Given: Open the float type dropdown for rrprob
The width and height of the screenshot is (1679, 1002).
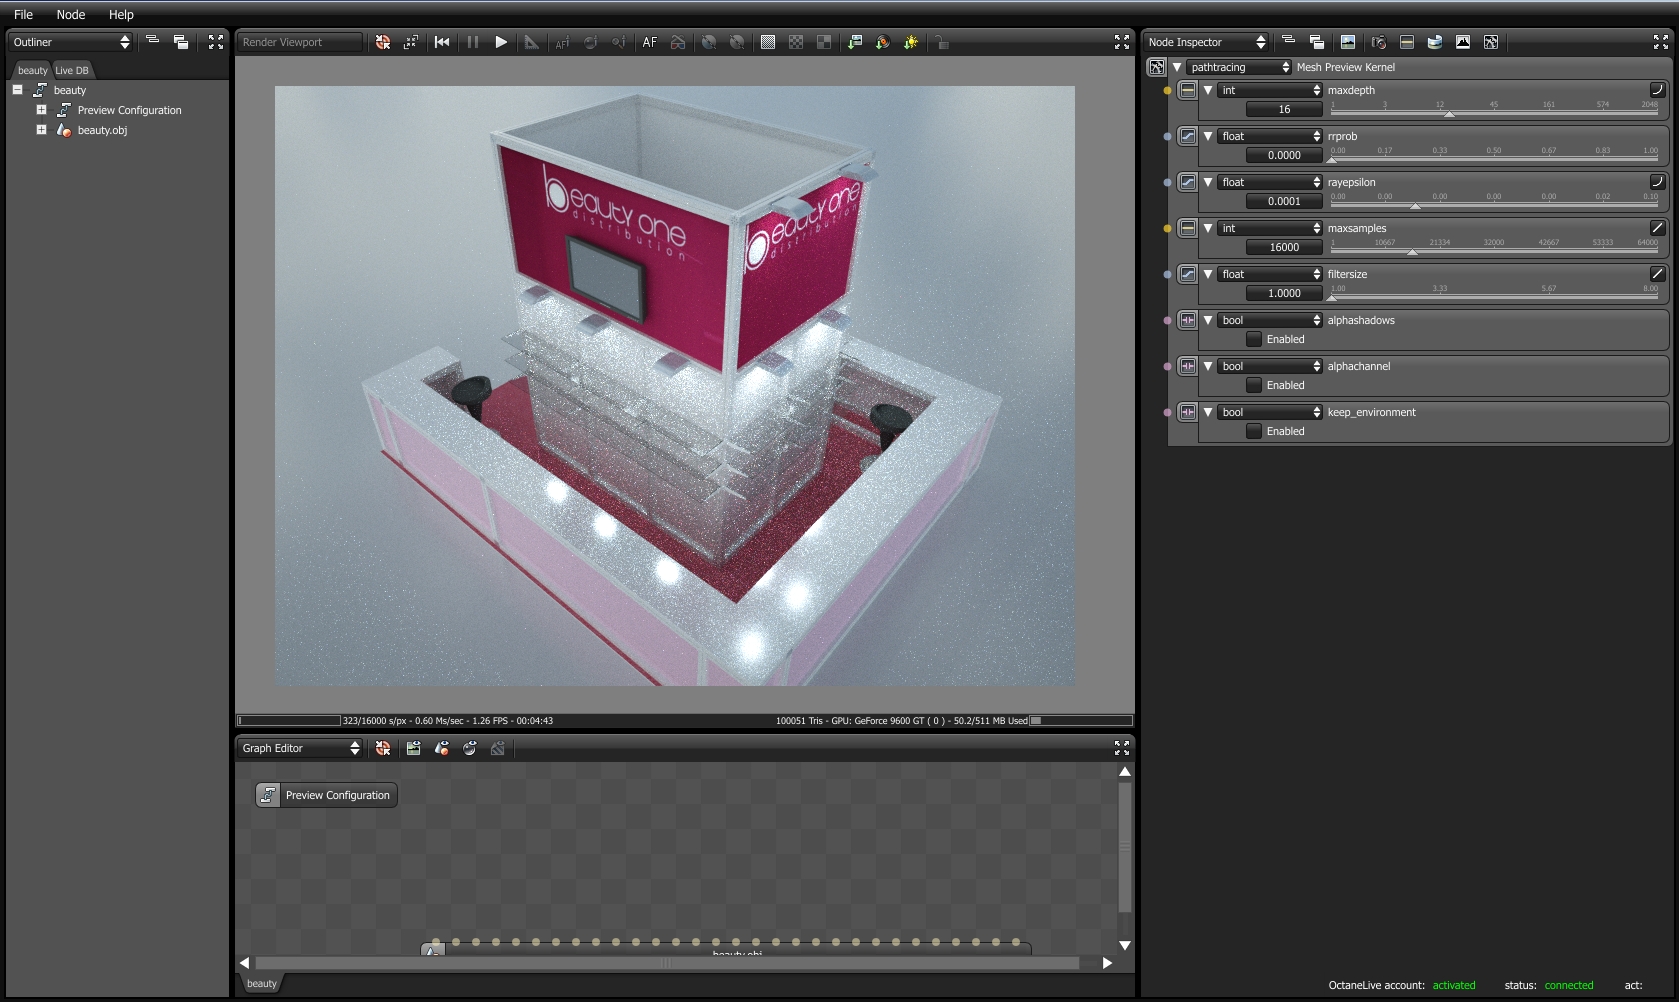Looking at the screenshot, I should click(1270, 136).
